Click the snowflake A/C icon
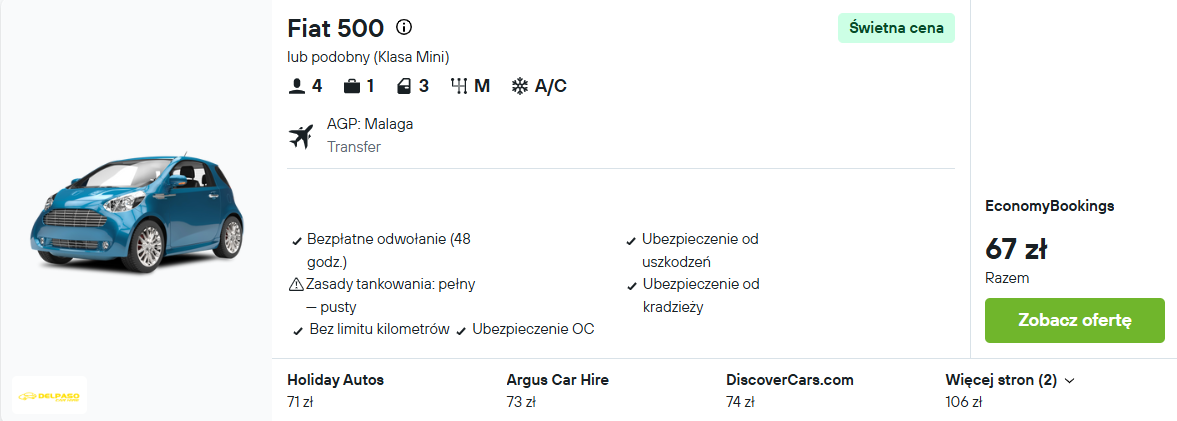 (519, 86)
